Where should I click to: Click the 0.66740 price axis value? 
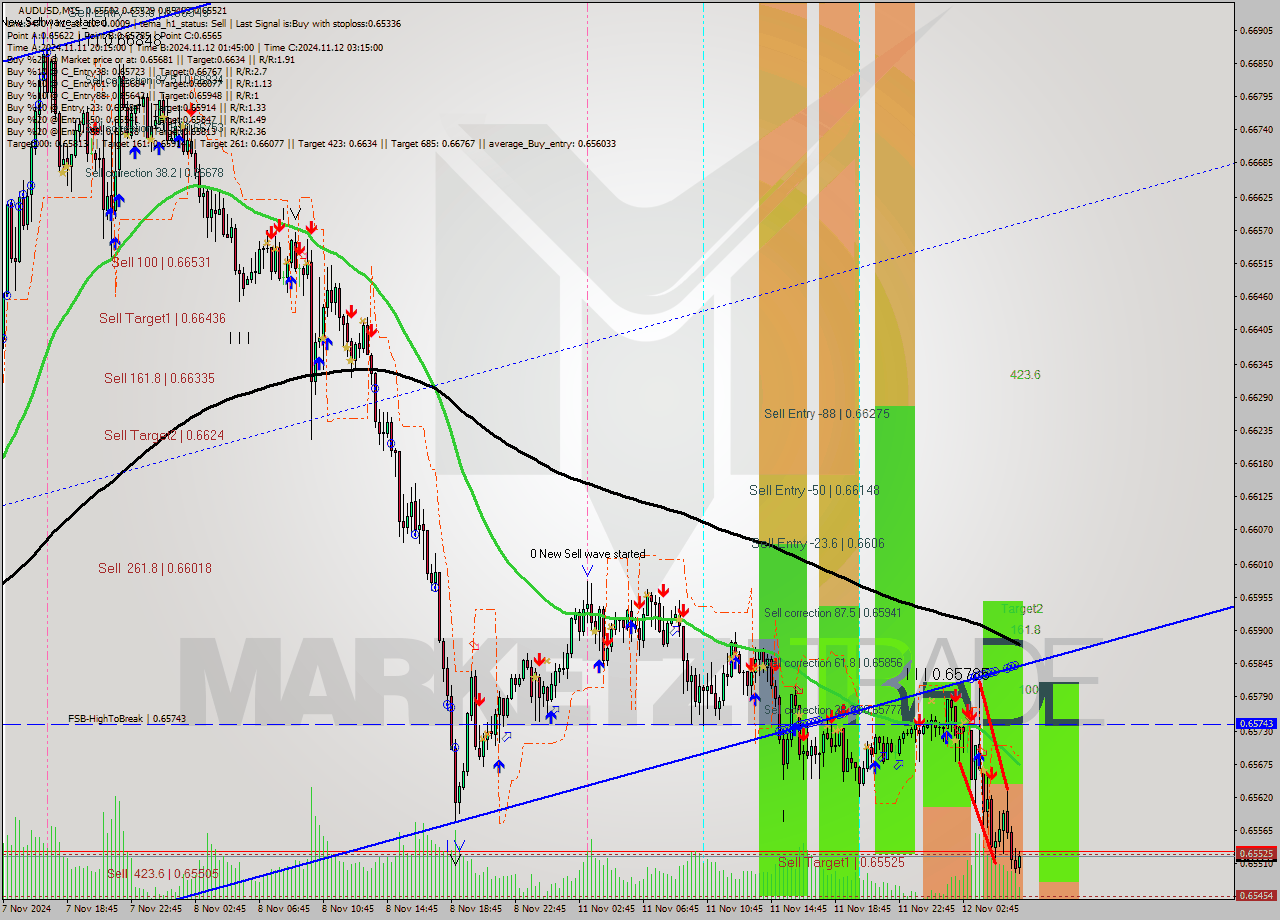(1256, 129)
